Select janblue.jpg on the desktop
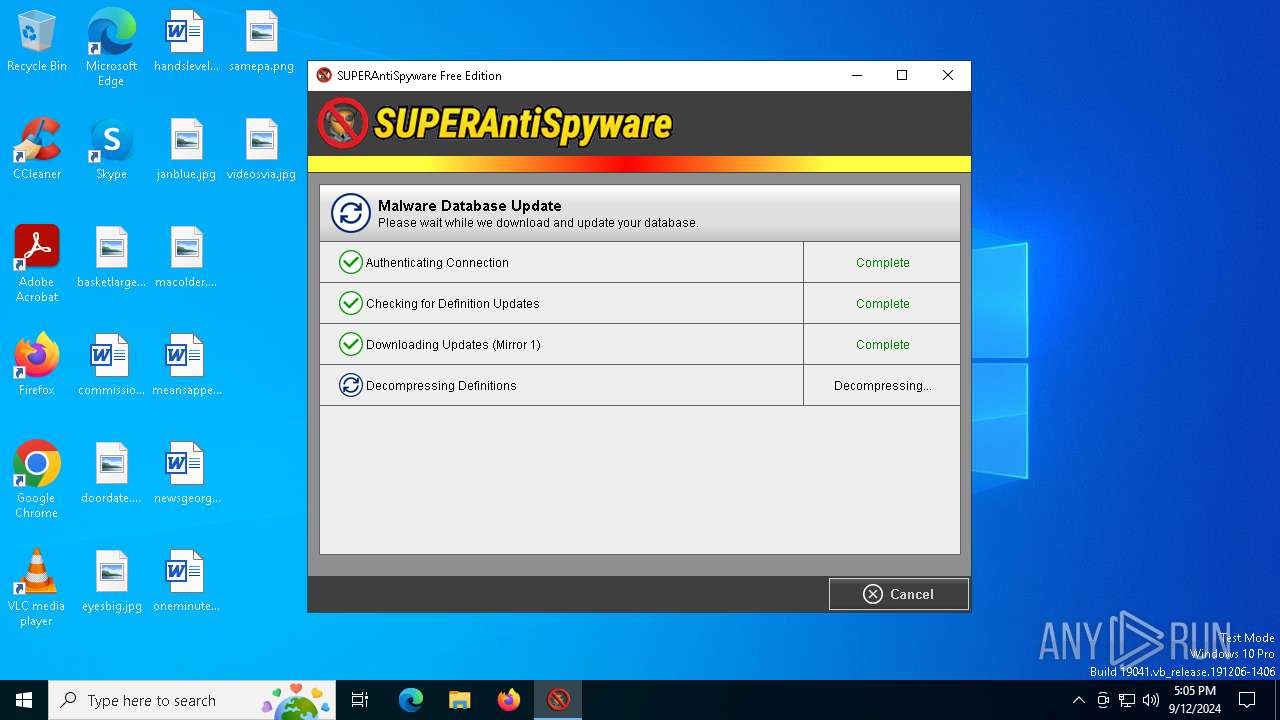The height and width of the screenshot is (720, 1280). coord(186,150)
